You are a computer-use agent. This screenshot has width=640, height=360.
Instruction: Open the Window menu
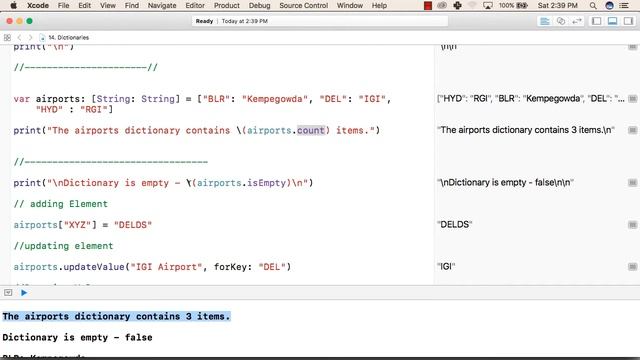pyautogui.click(x=350, y=5)
